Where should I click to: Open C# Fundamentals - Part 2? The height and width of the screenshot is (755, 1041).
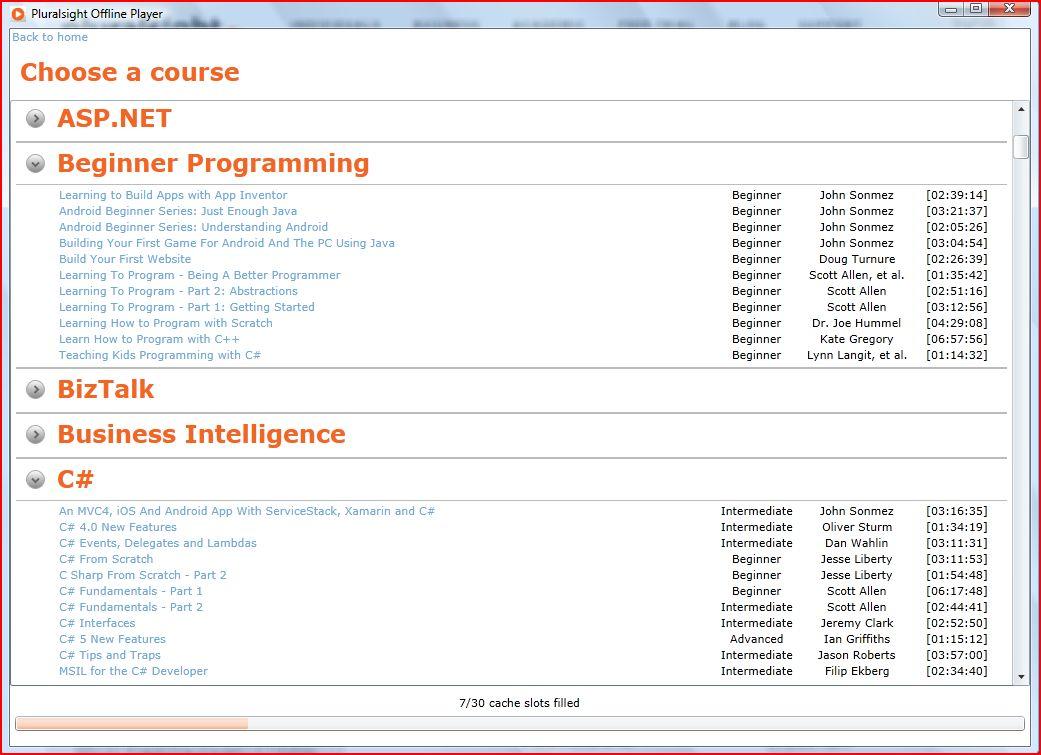tap(130, 607)
